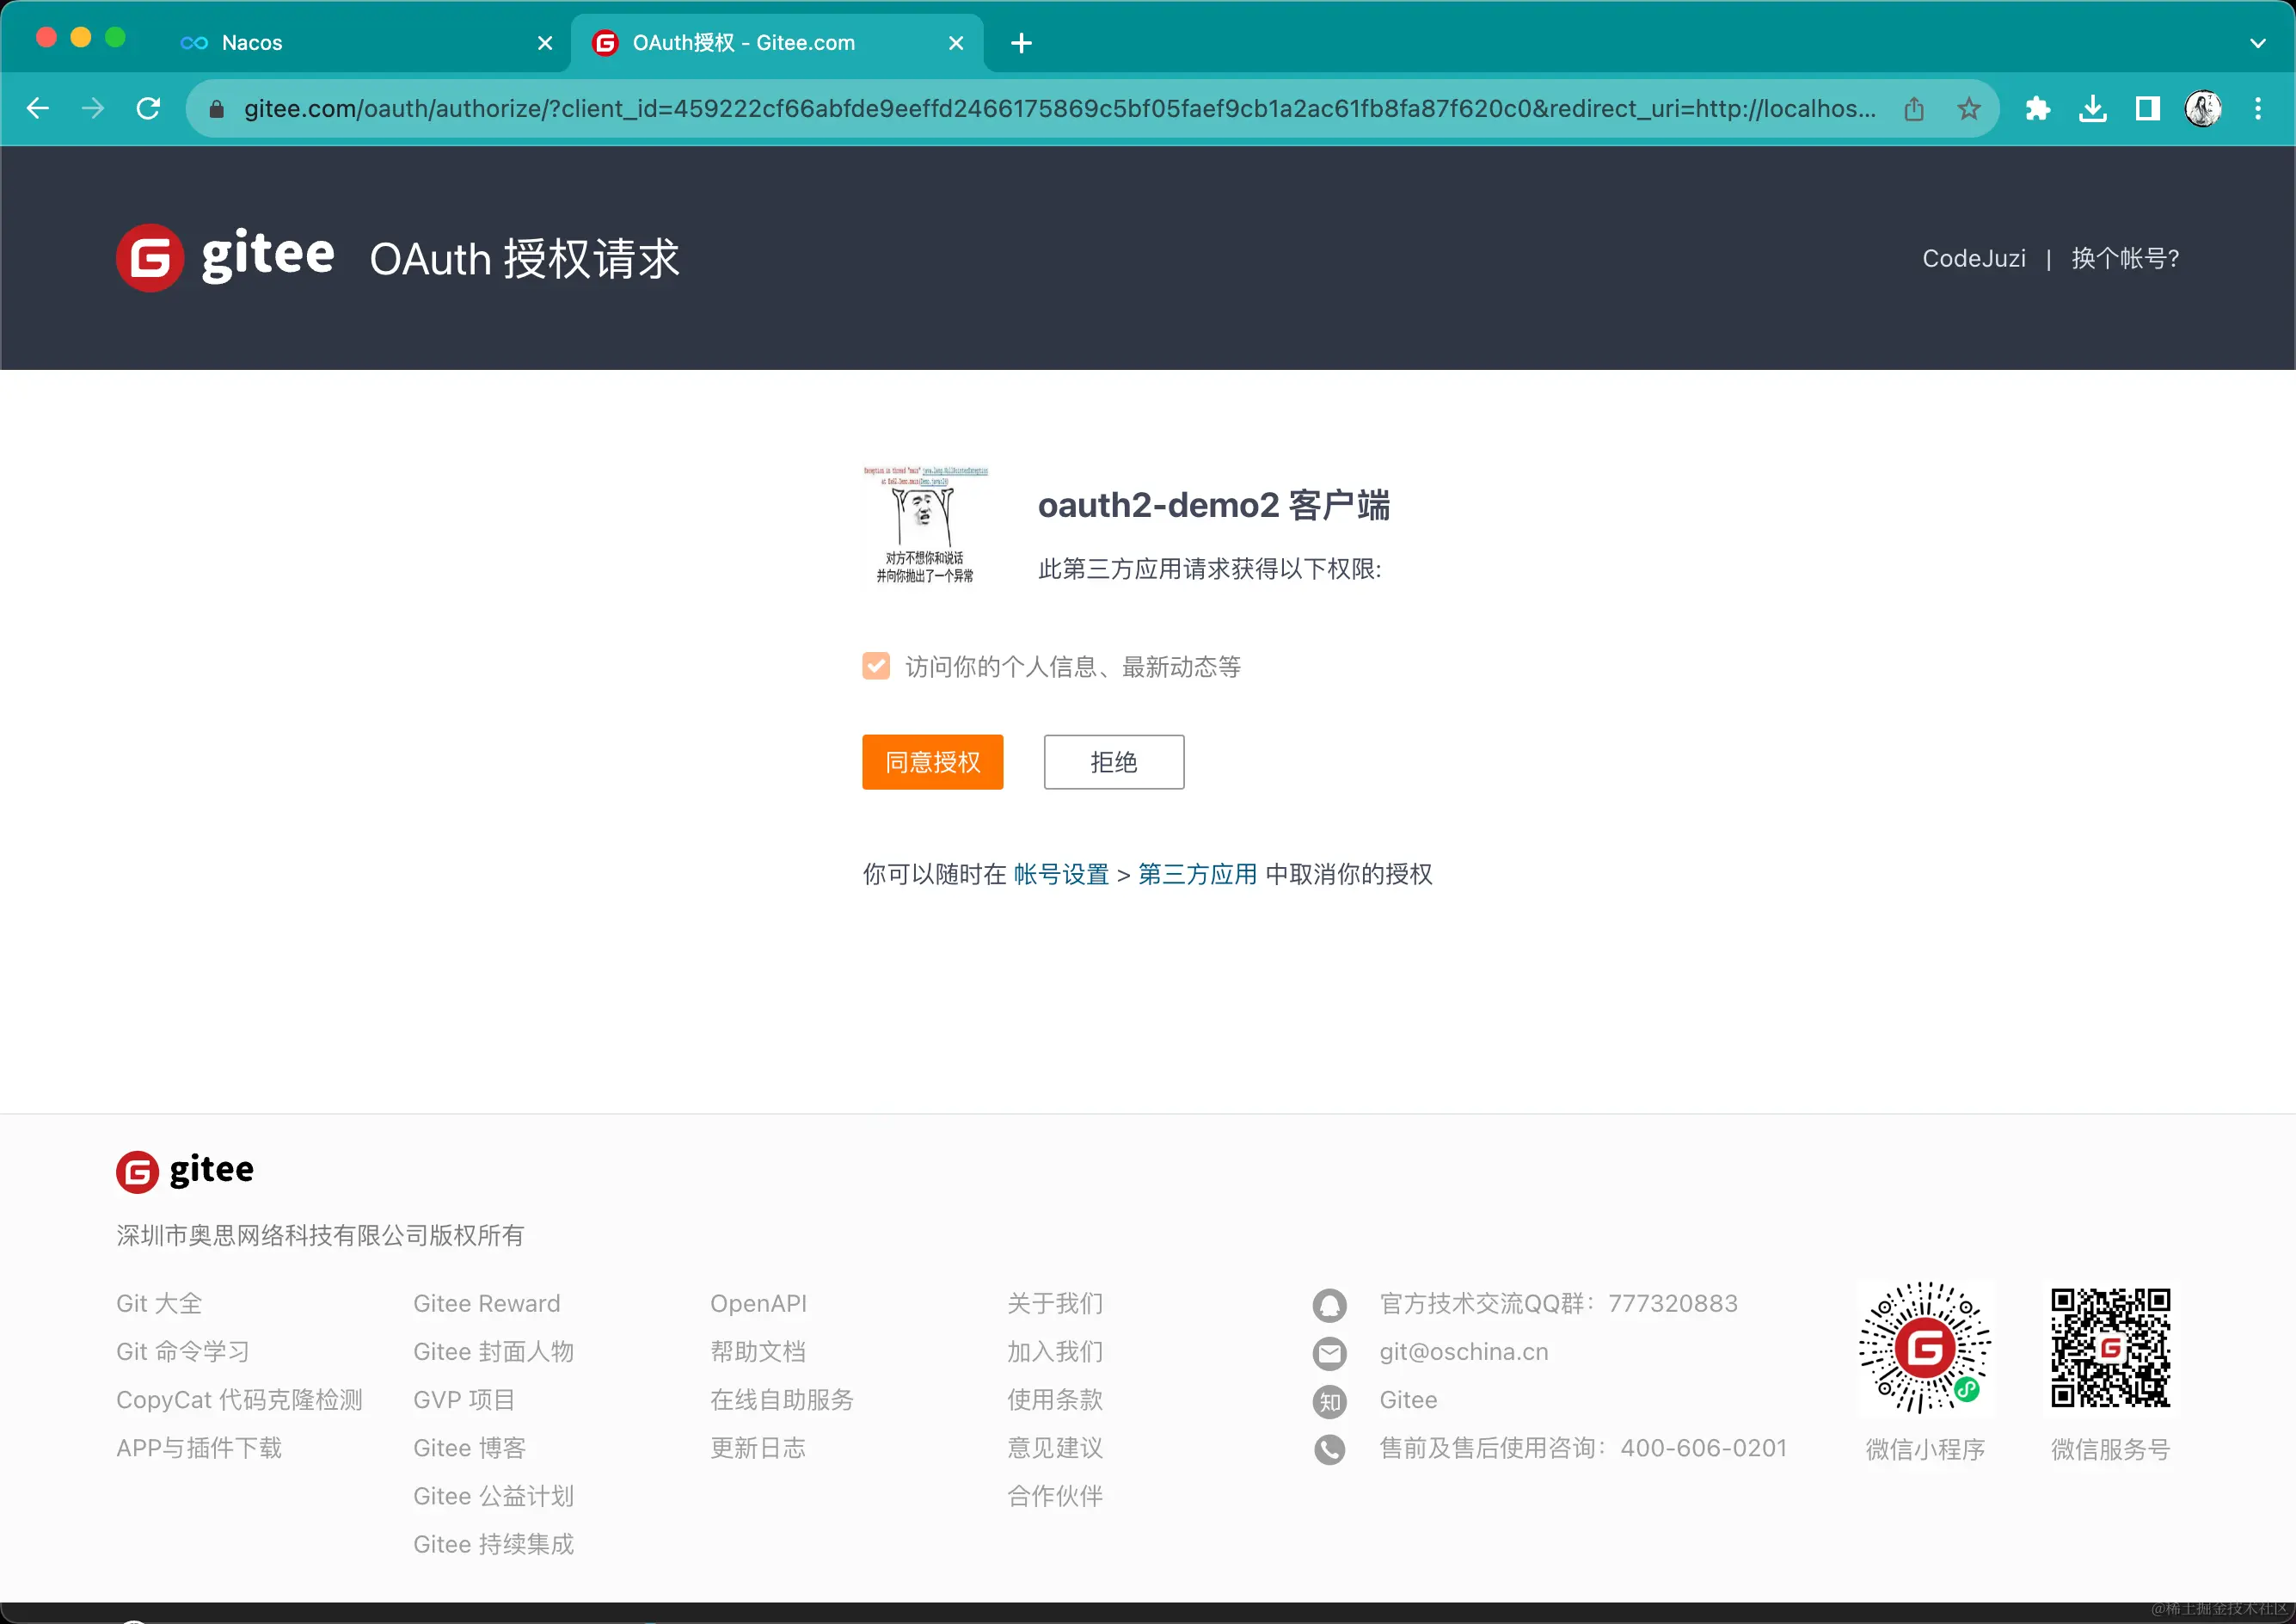Click the oauth2-demo2 app thumbnail image

(x=925, y=525)
